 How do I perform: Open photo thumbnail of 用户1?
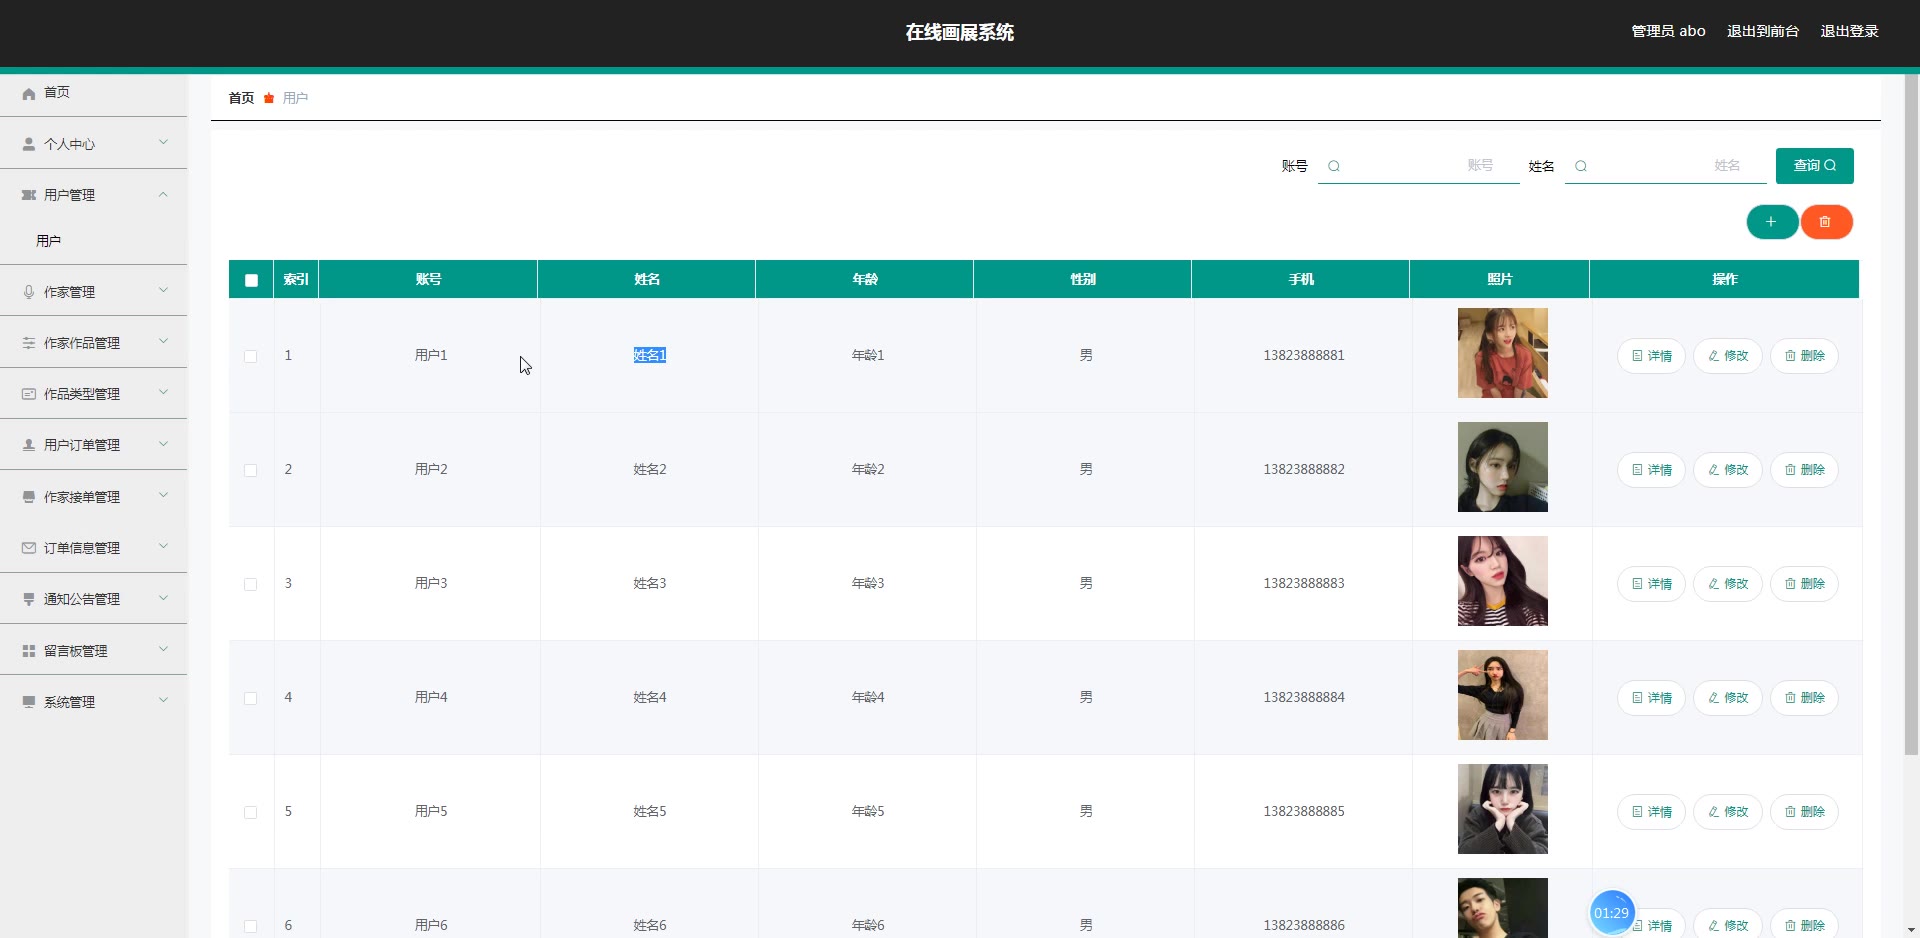[x=1502, y=353]
